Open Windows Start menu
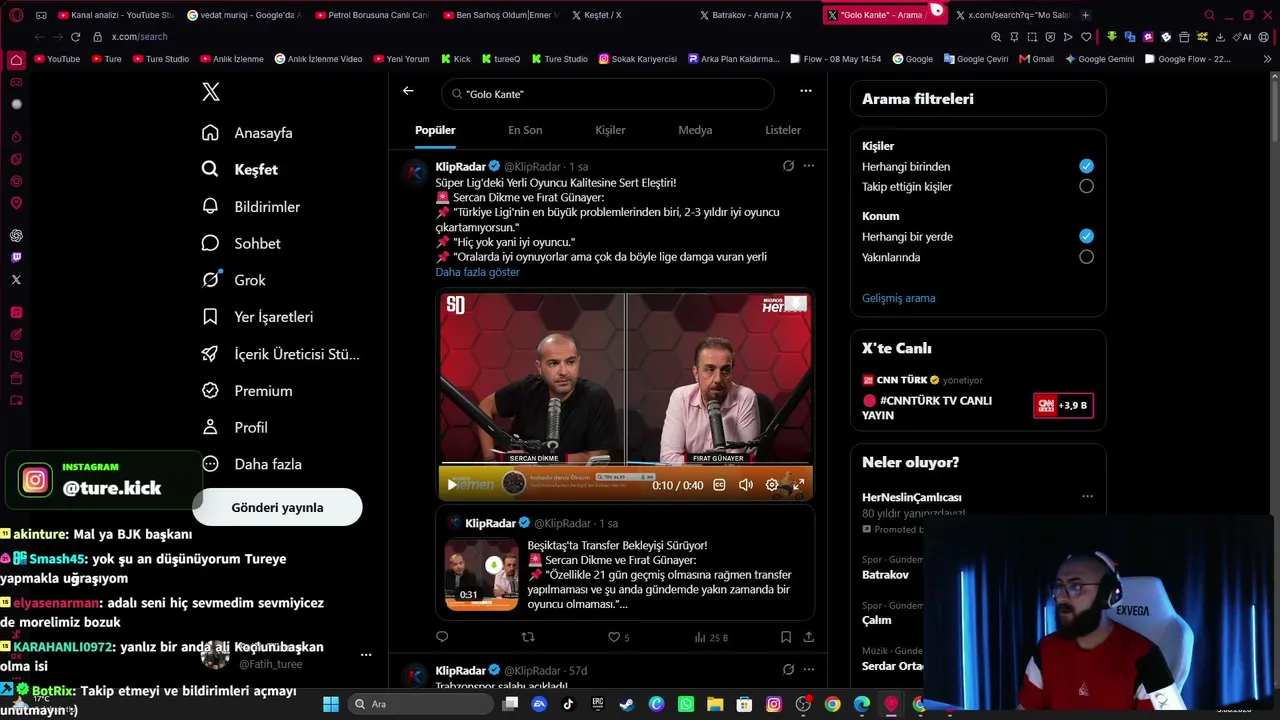1280x720 pixels. coord(331,704)
